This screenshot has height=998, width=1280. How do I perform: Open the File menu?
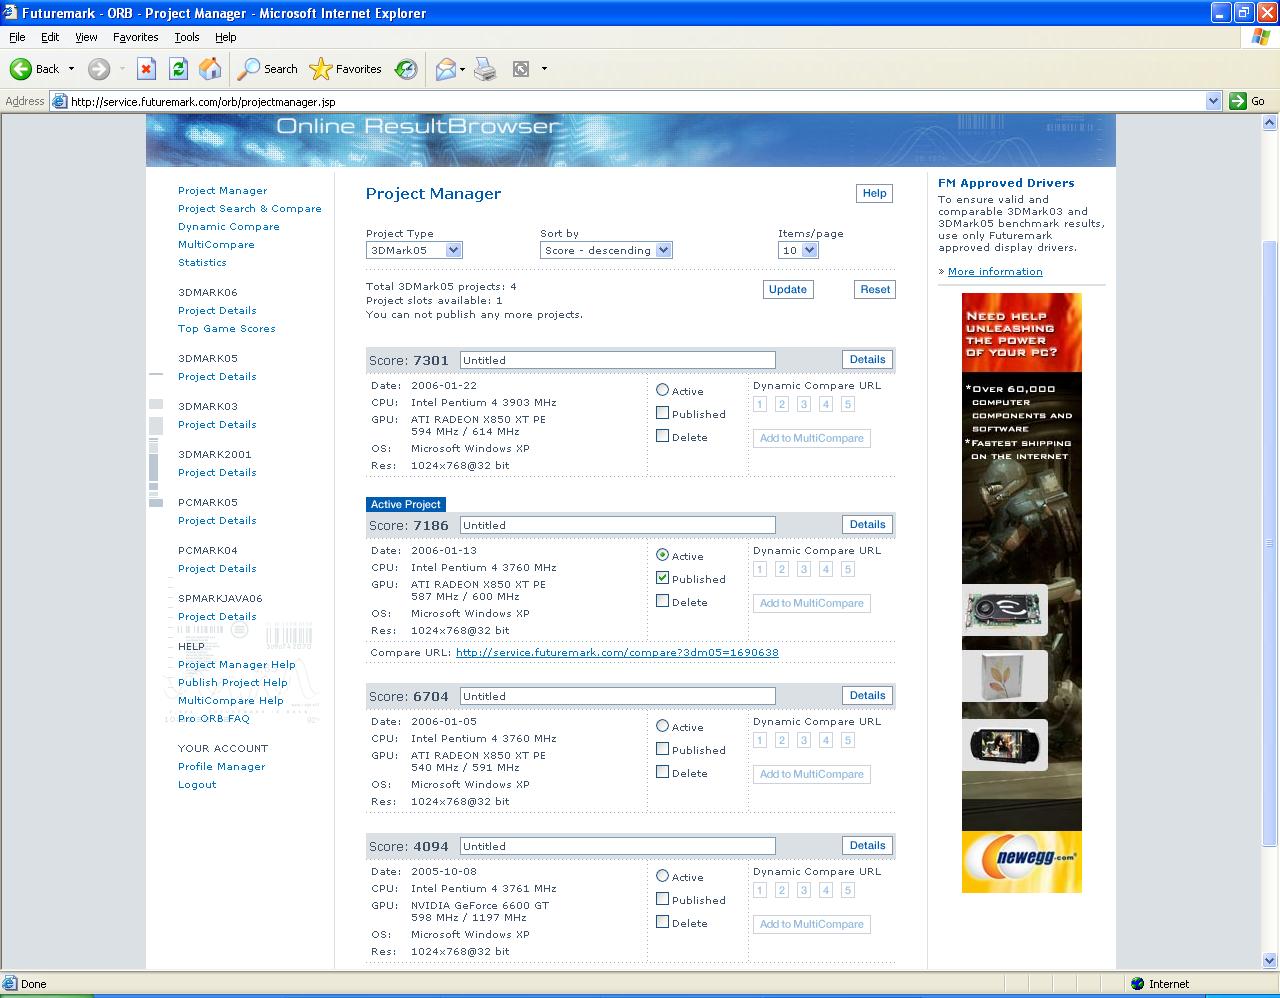click(17, 37)
